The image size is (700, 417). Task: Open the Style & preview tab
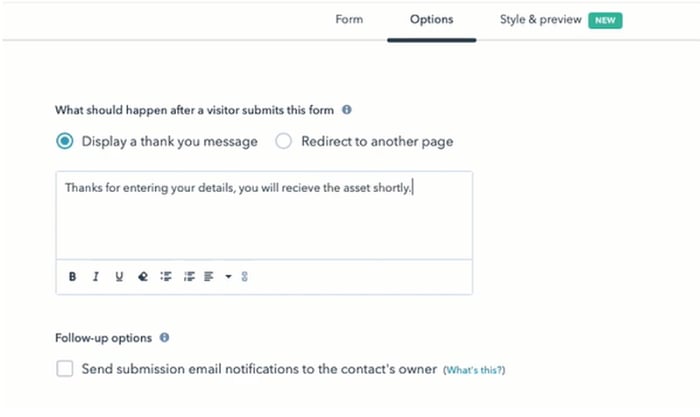pyautogui.click(x=541, y=19)
